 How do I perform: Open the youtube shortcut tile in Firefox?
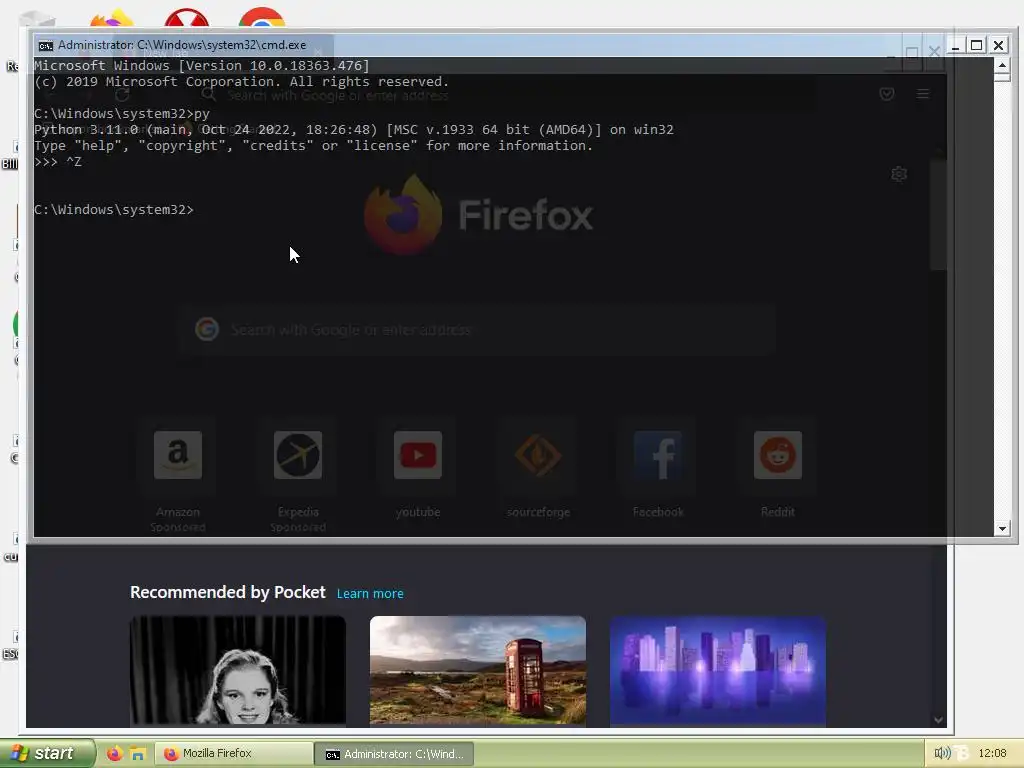tap(418, 455)
